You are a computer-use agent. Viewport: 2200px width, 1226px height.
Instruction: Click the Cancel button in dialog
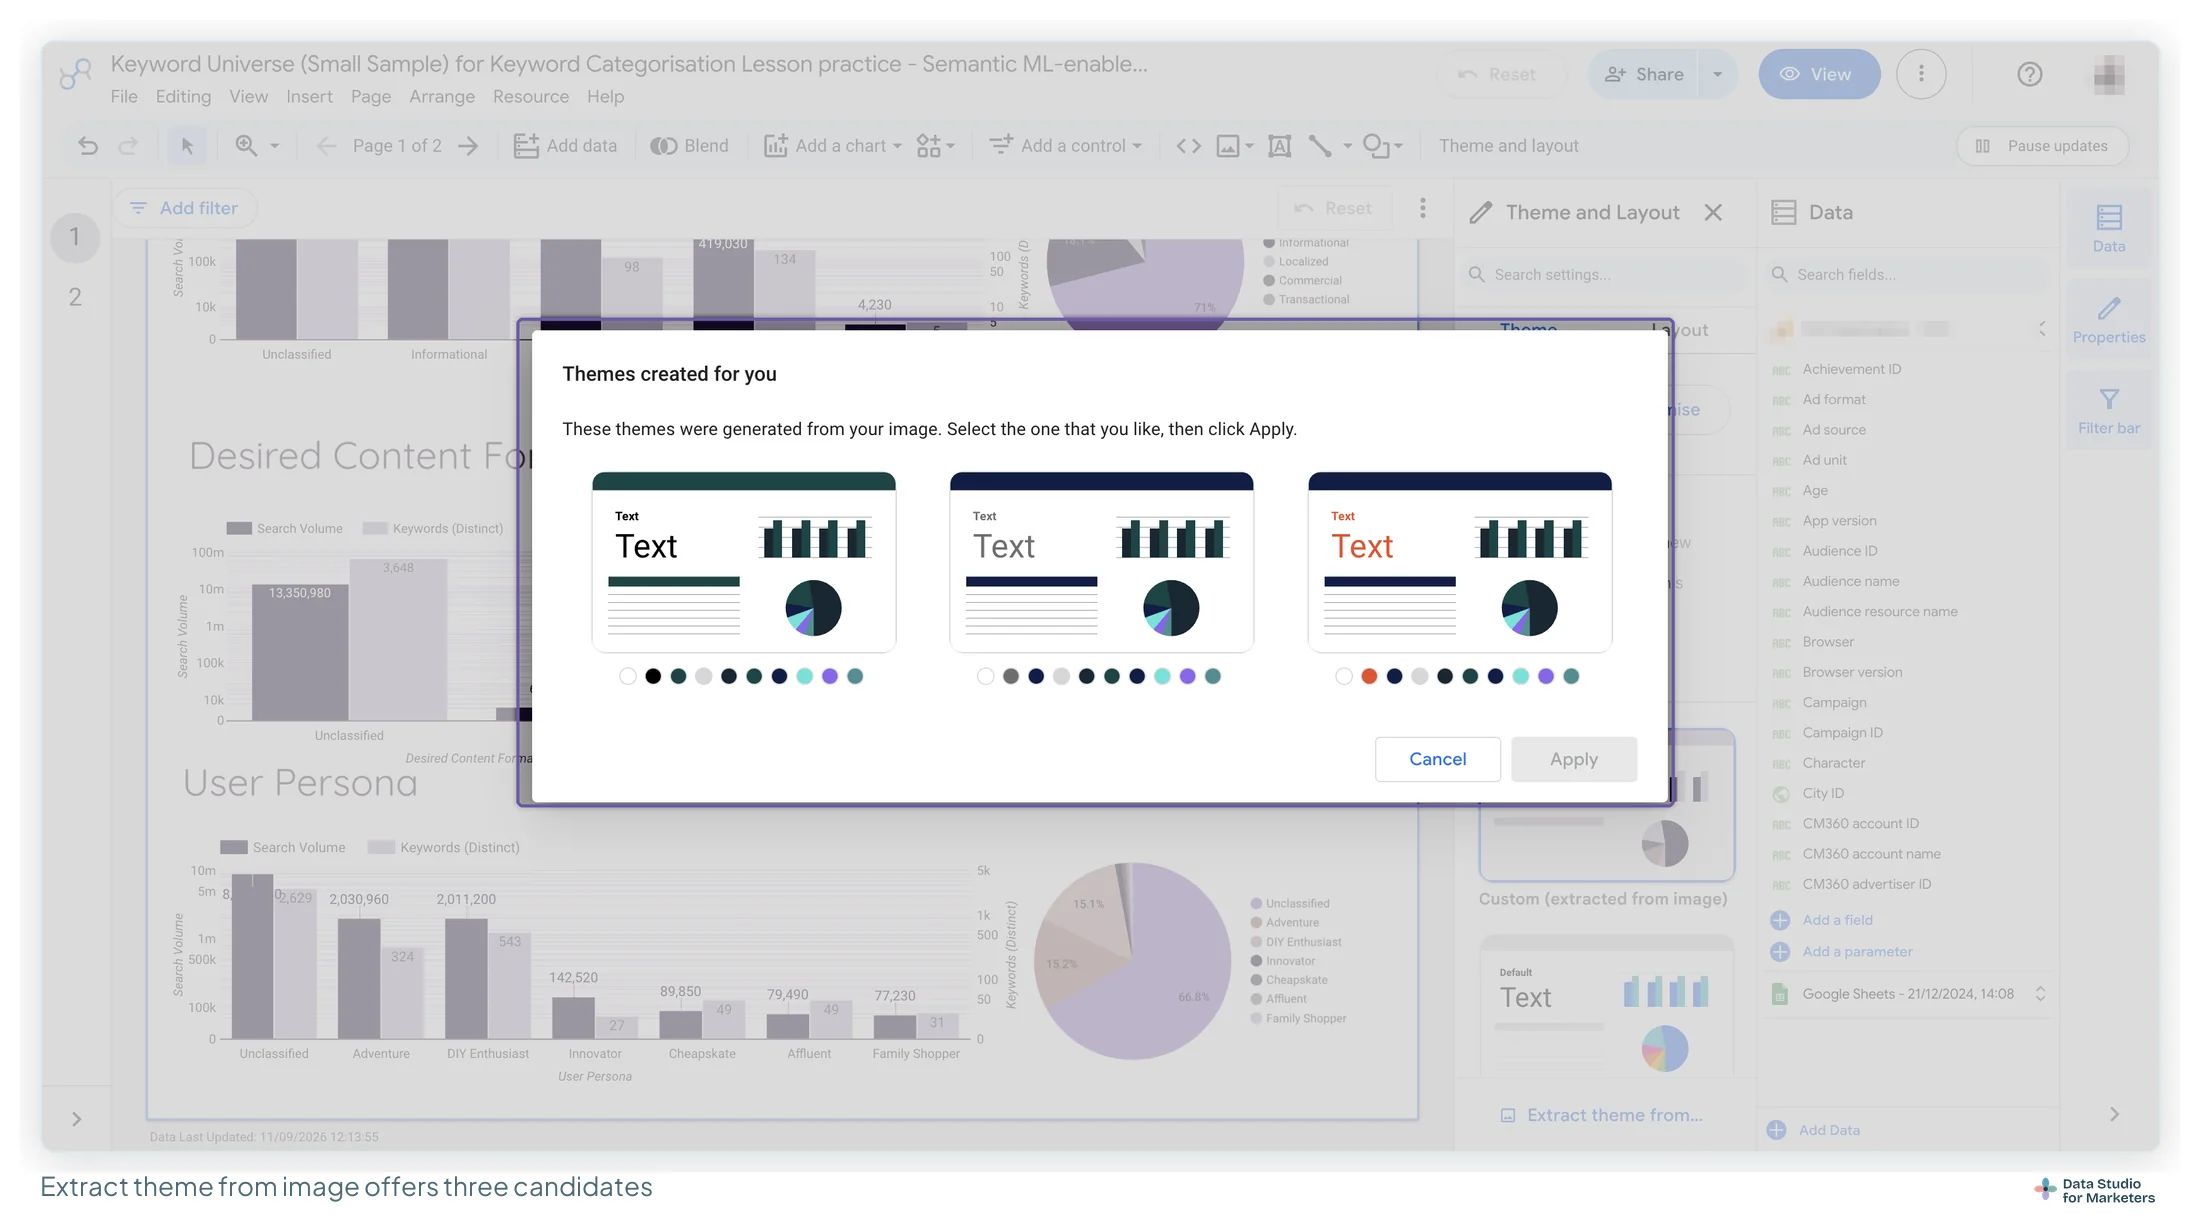pos(1437,759)
